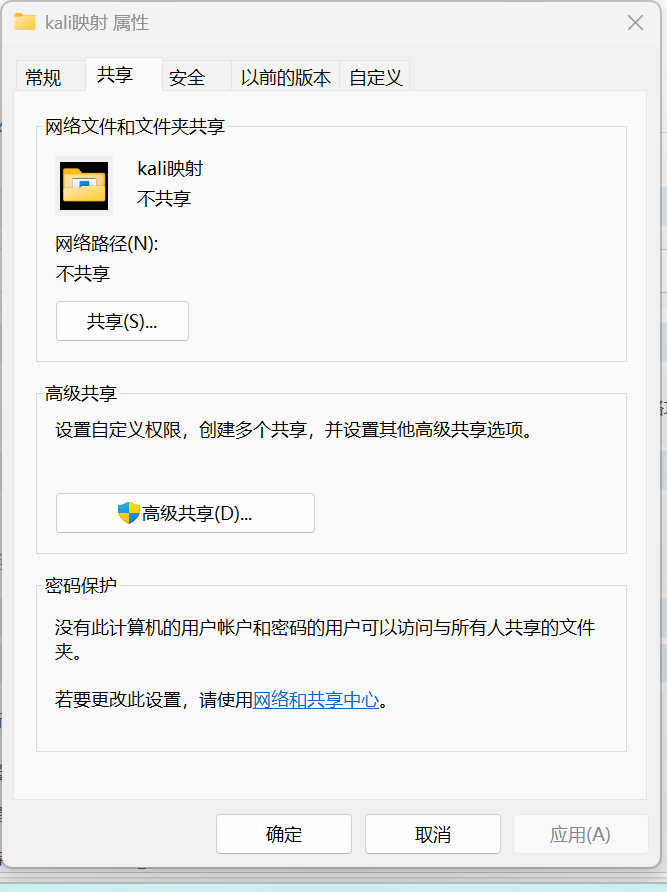Viewport: 667px width, 892px height.
Task: Switch to the 自定义 tab
Action: (x=374, y=77)
